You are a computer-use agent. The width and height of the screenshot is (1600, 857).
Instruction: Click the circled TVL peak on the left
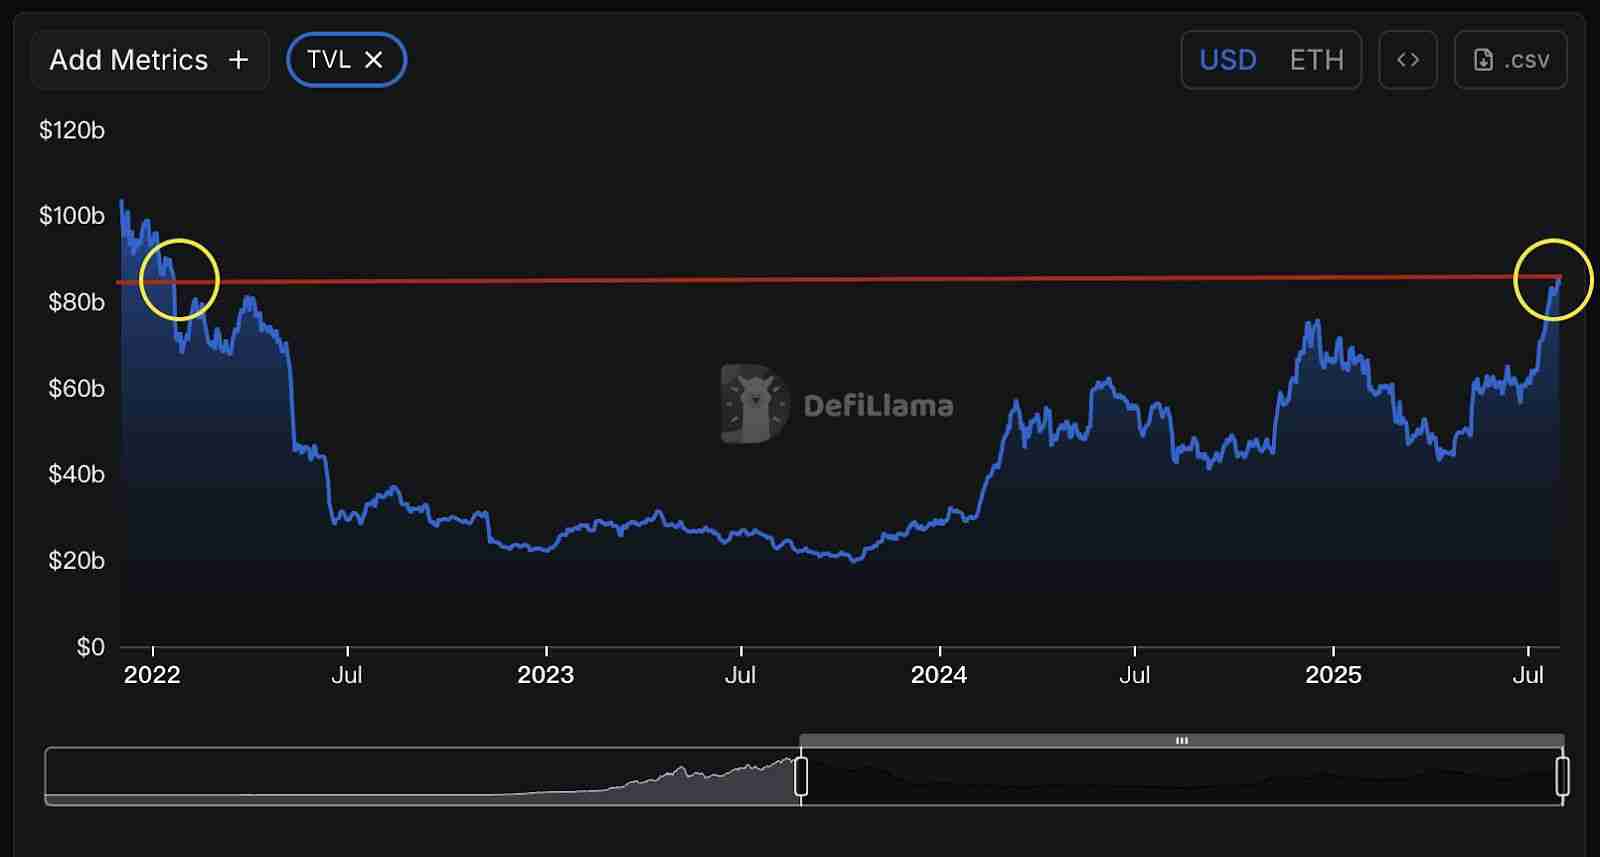point(180,280)
